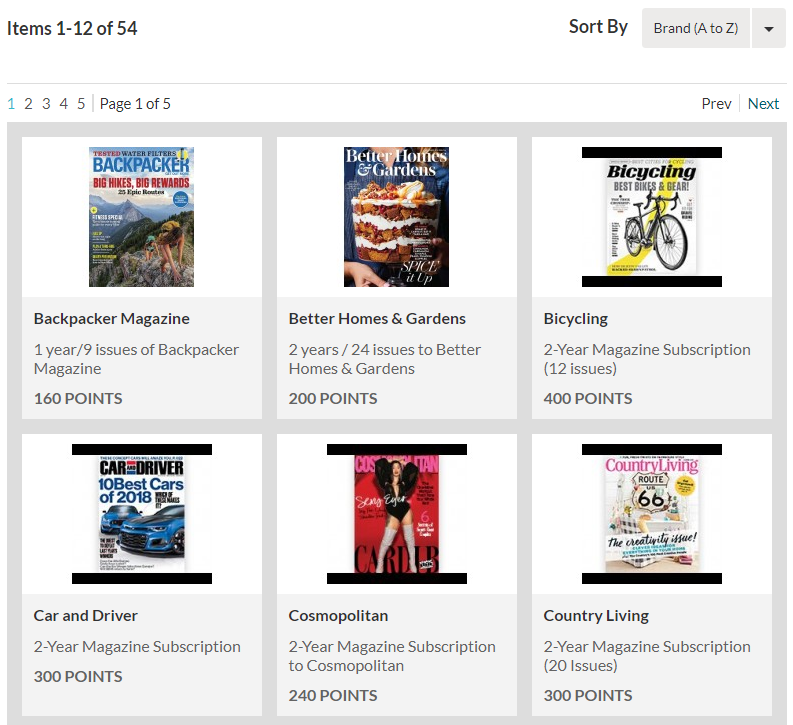Select the Cosmopolitan magazine cover image
The width and height of the screenshot is (793, 725).
(396, 514)
